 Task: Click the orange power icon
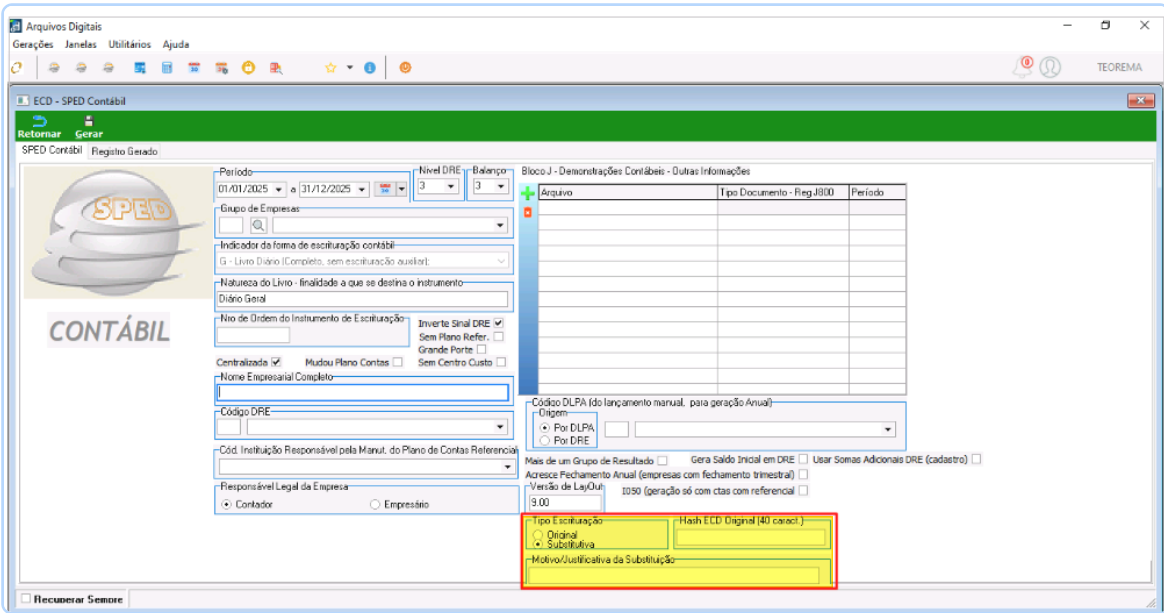(405, 68)
